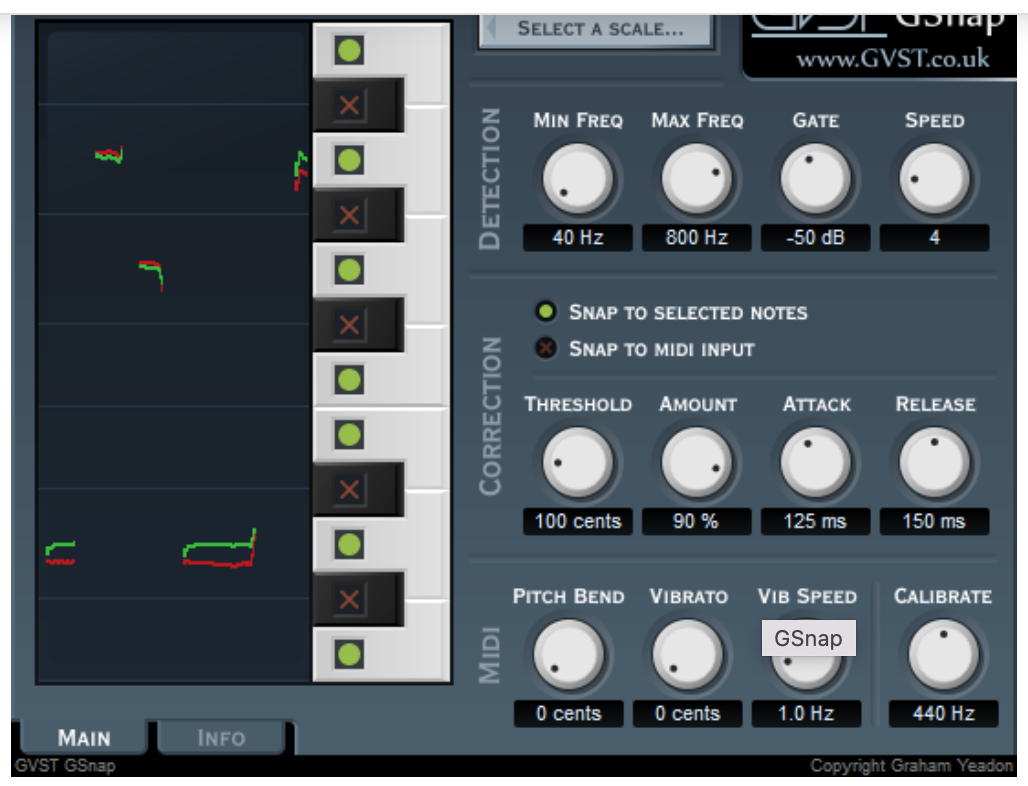Click the Speed value showing 4
The width and height of the screenshot is (1028, 786).
[934, 237]
